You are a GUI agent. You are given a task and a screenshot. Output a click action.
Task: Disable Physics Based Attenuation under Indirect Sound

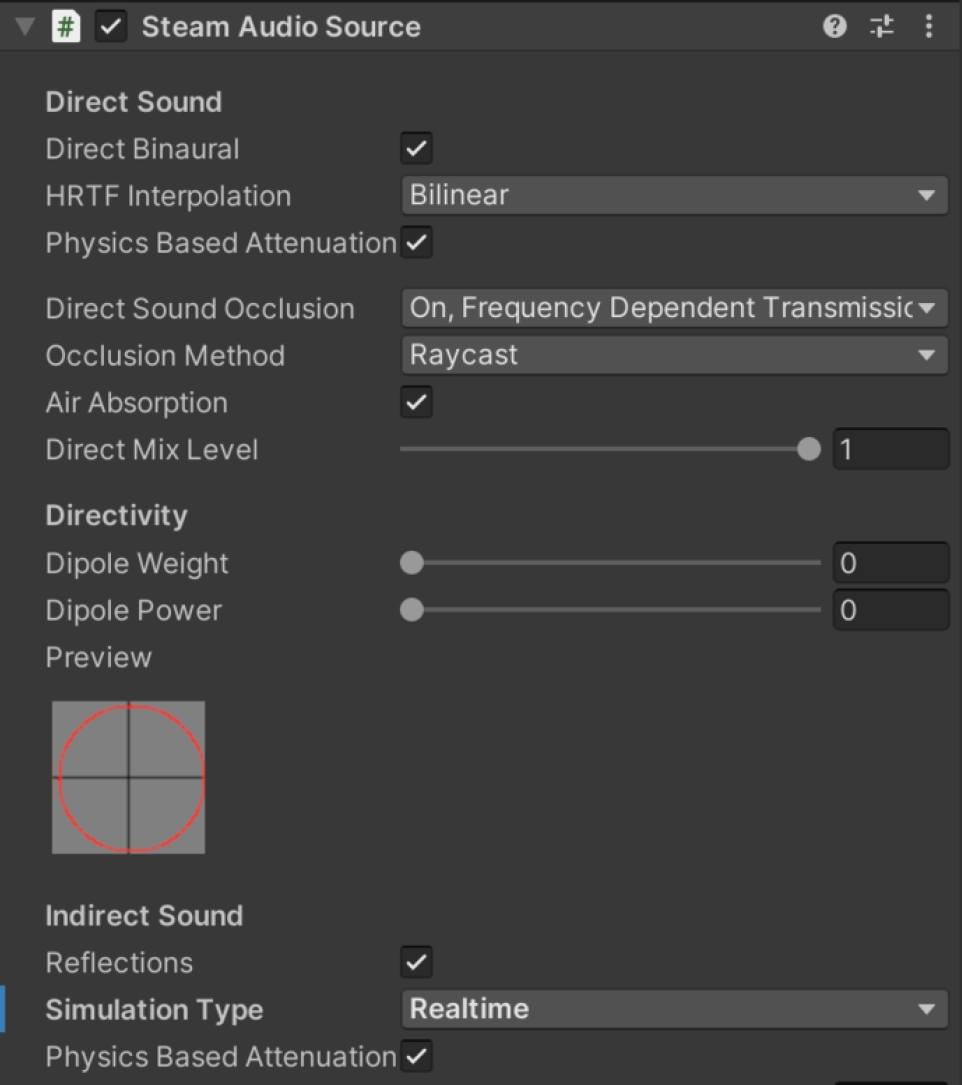(x=415, y=1056)
